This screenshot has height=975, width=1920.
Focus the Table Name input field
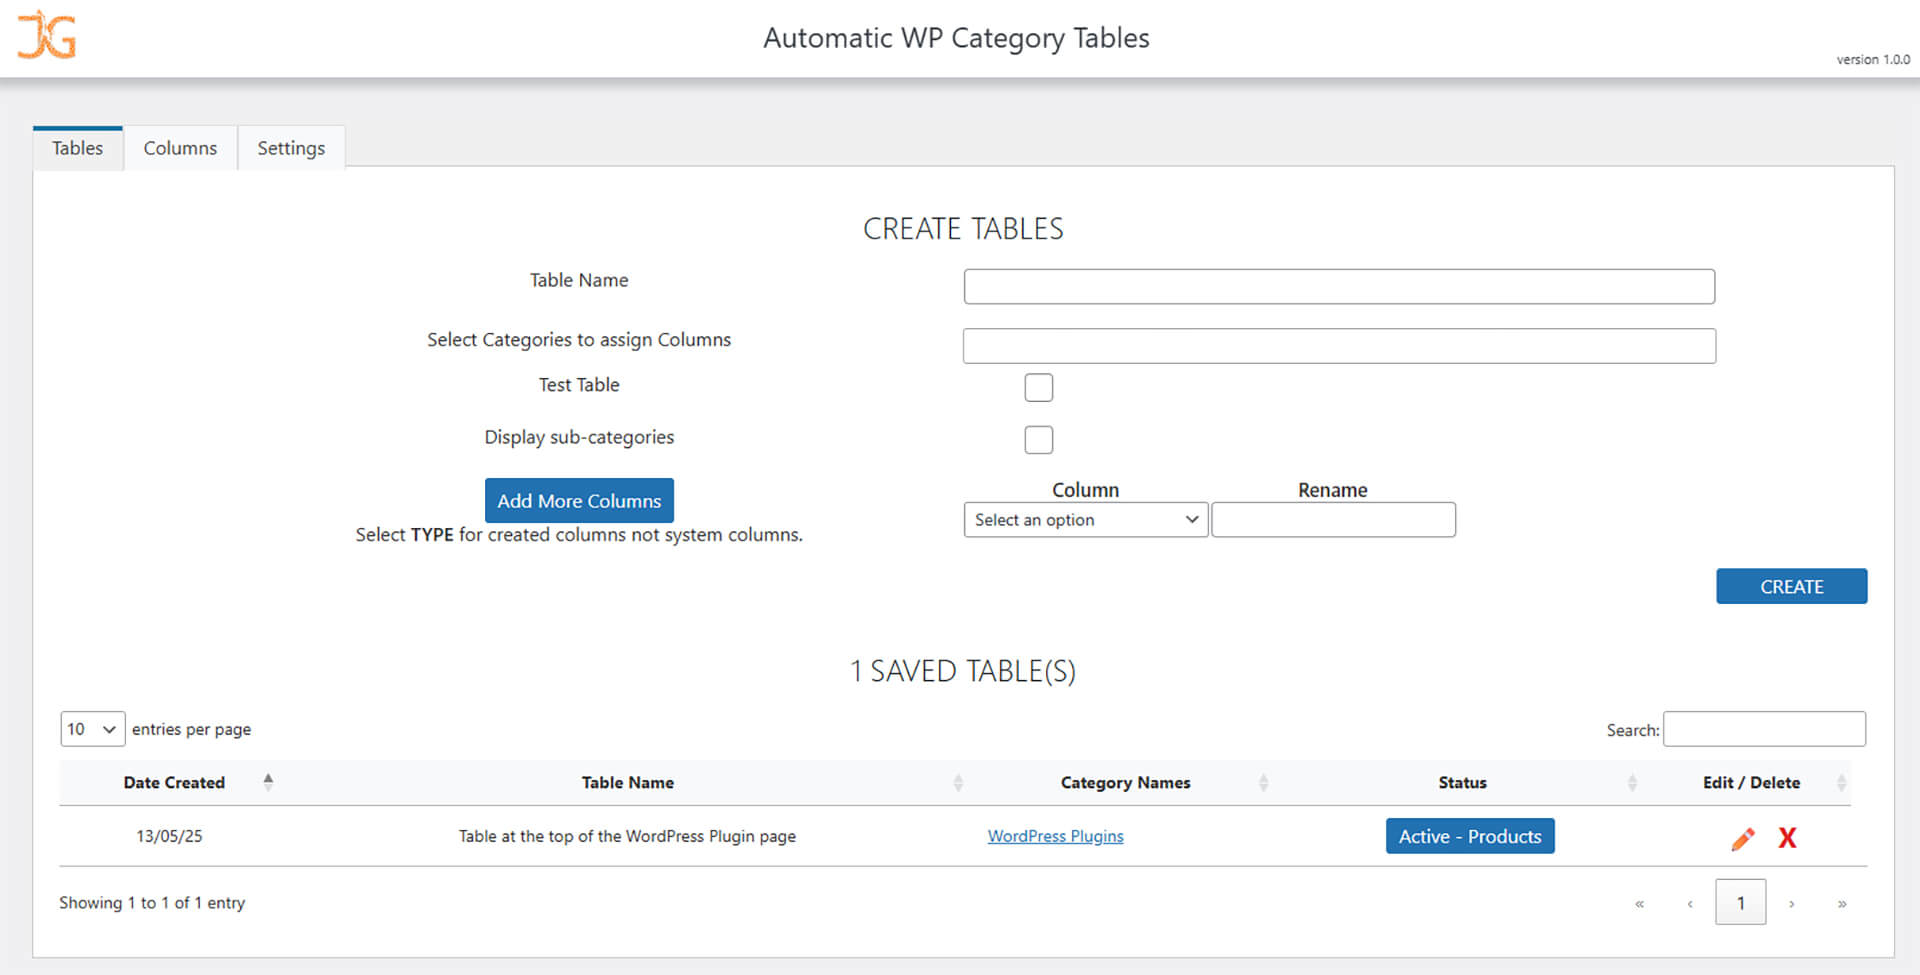1339,286
